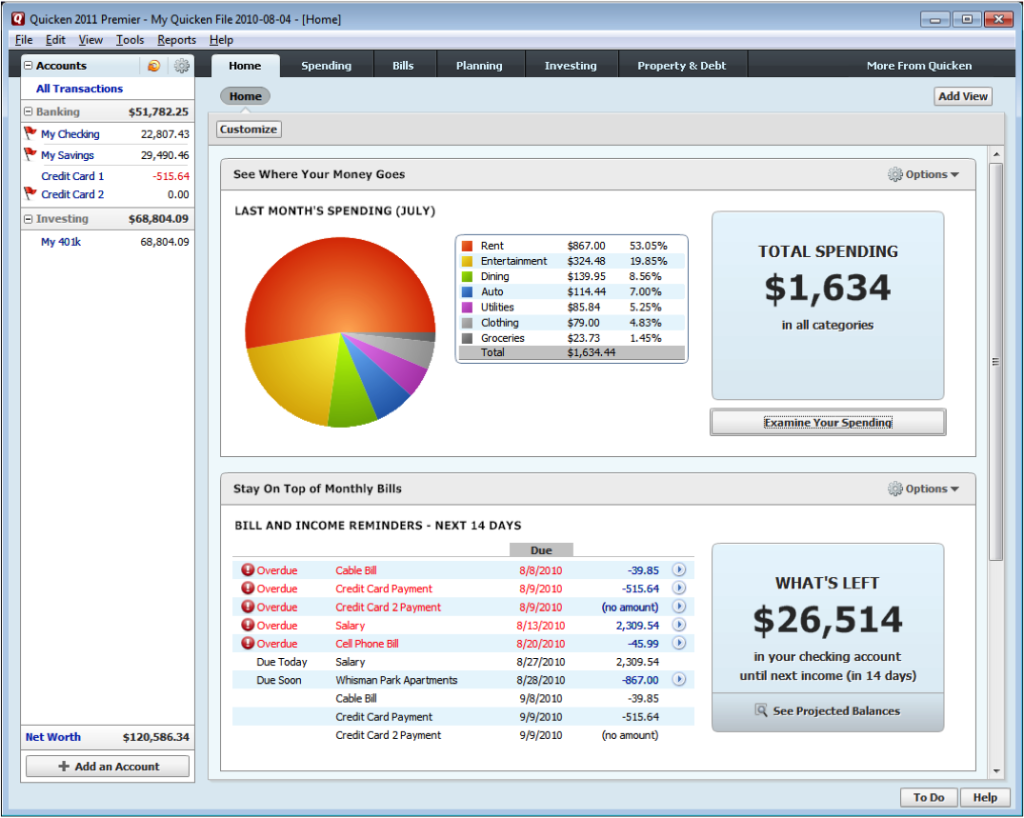Click the blue Auto legend swatch

point(467,292)
